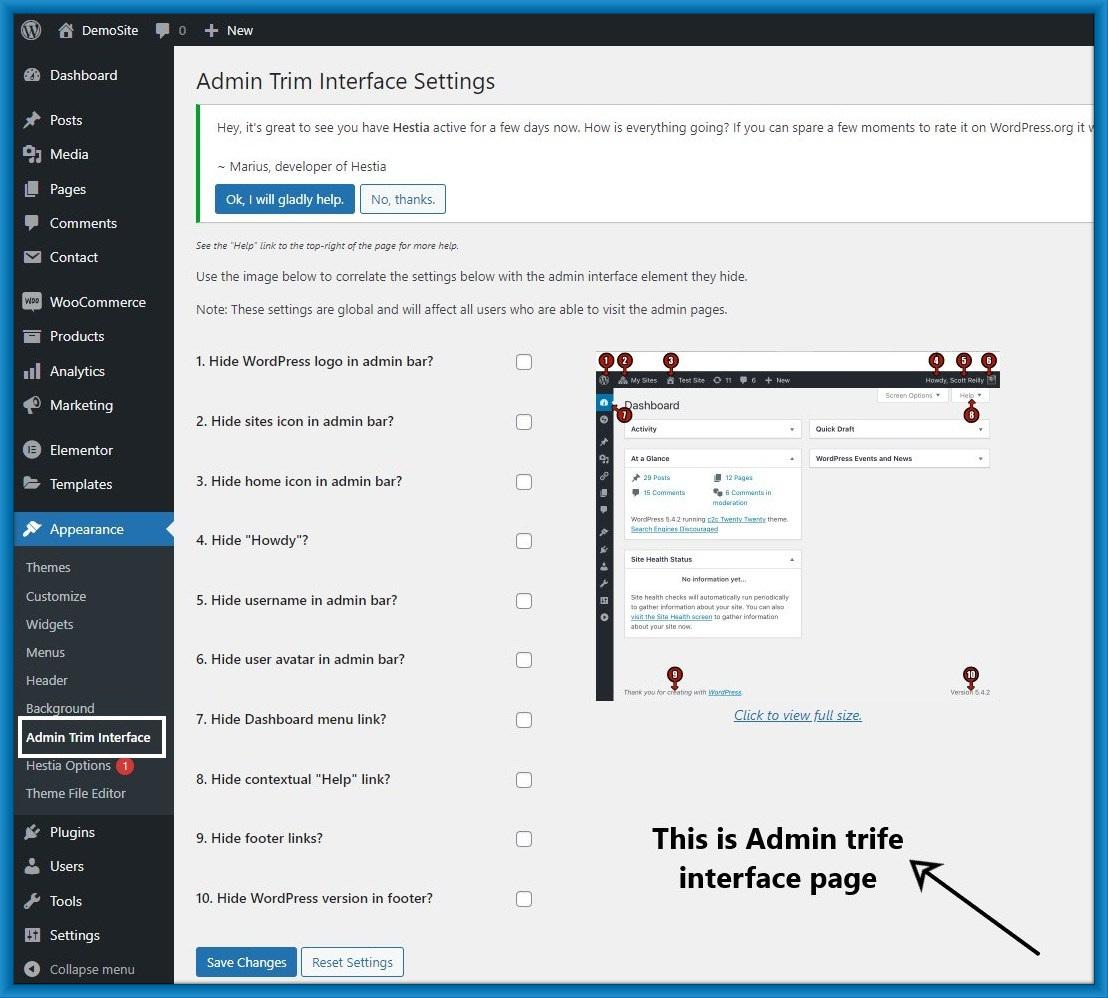Check the Hide footer links option
This screenshot has width=1108, height=998.
click(x=524, y=839)
